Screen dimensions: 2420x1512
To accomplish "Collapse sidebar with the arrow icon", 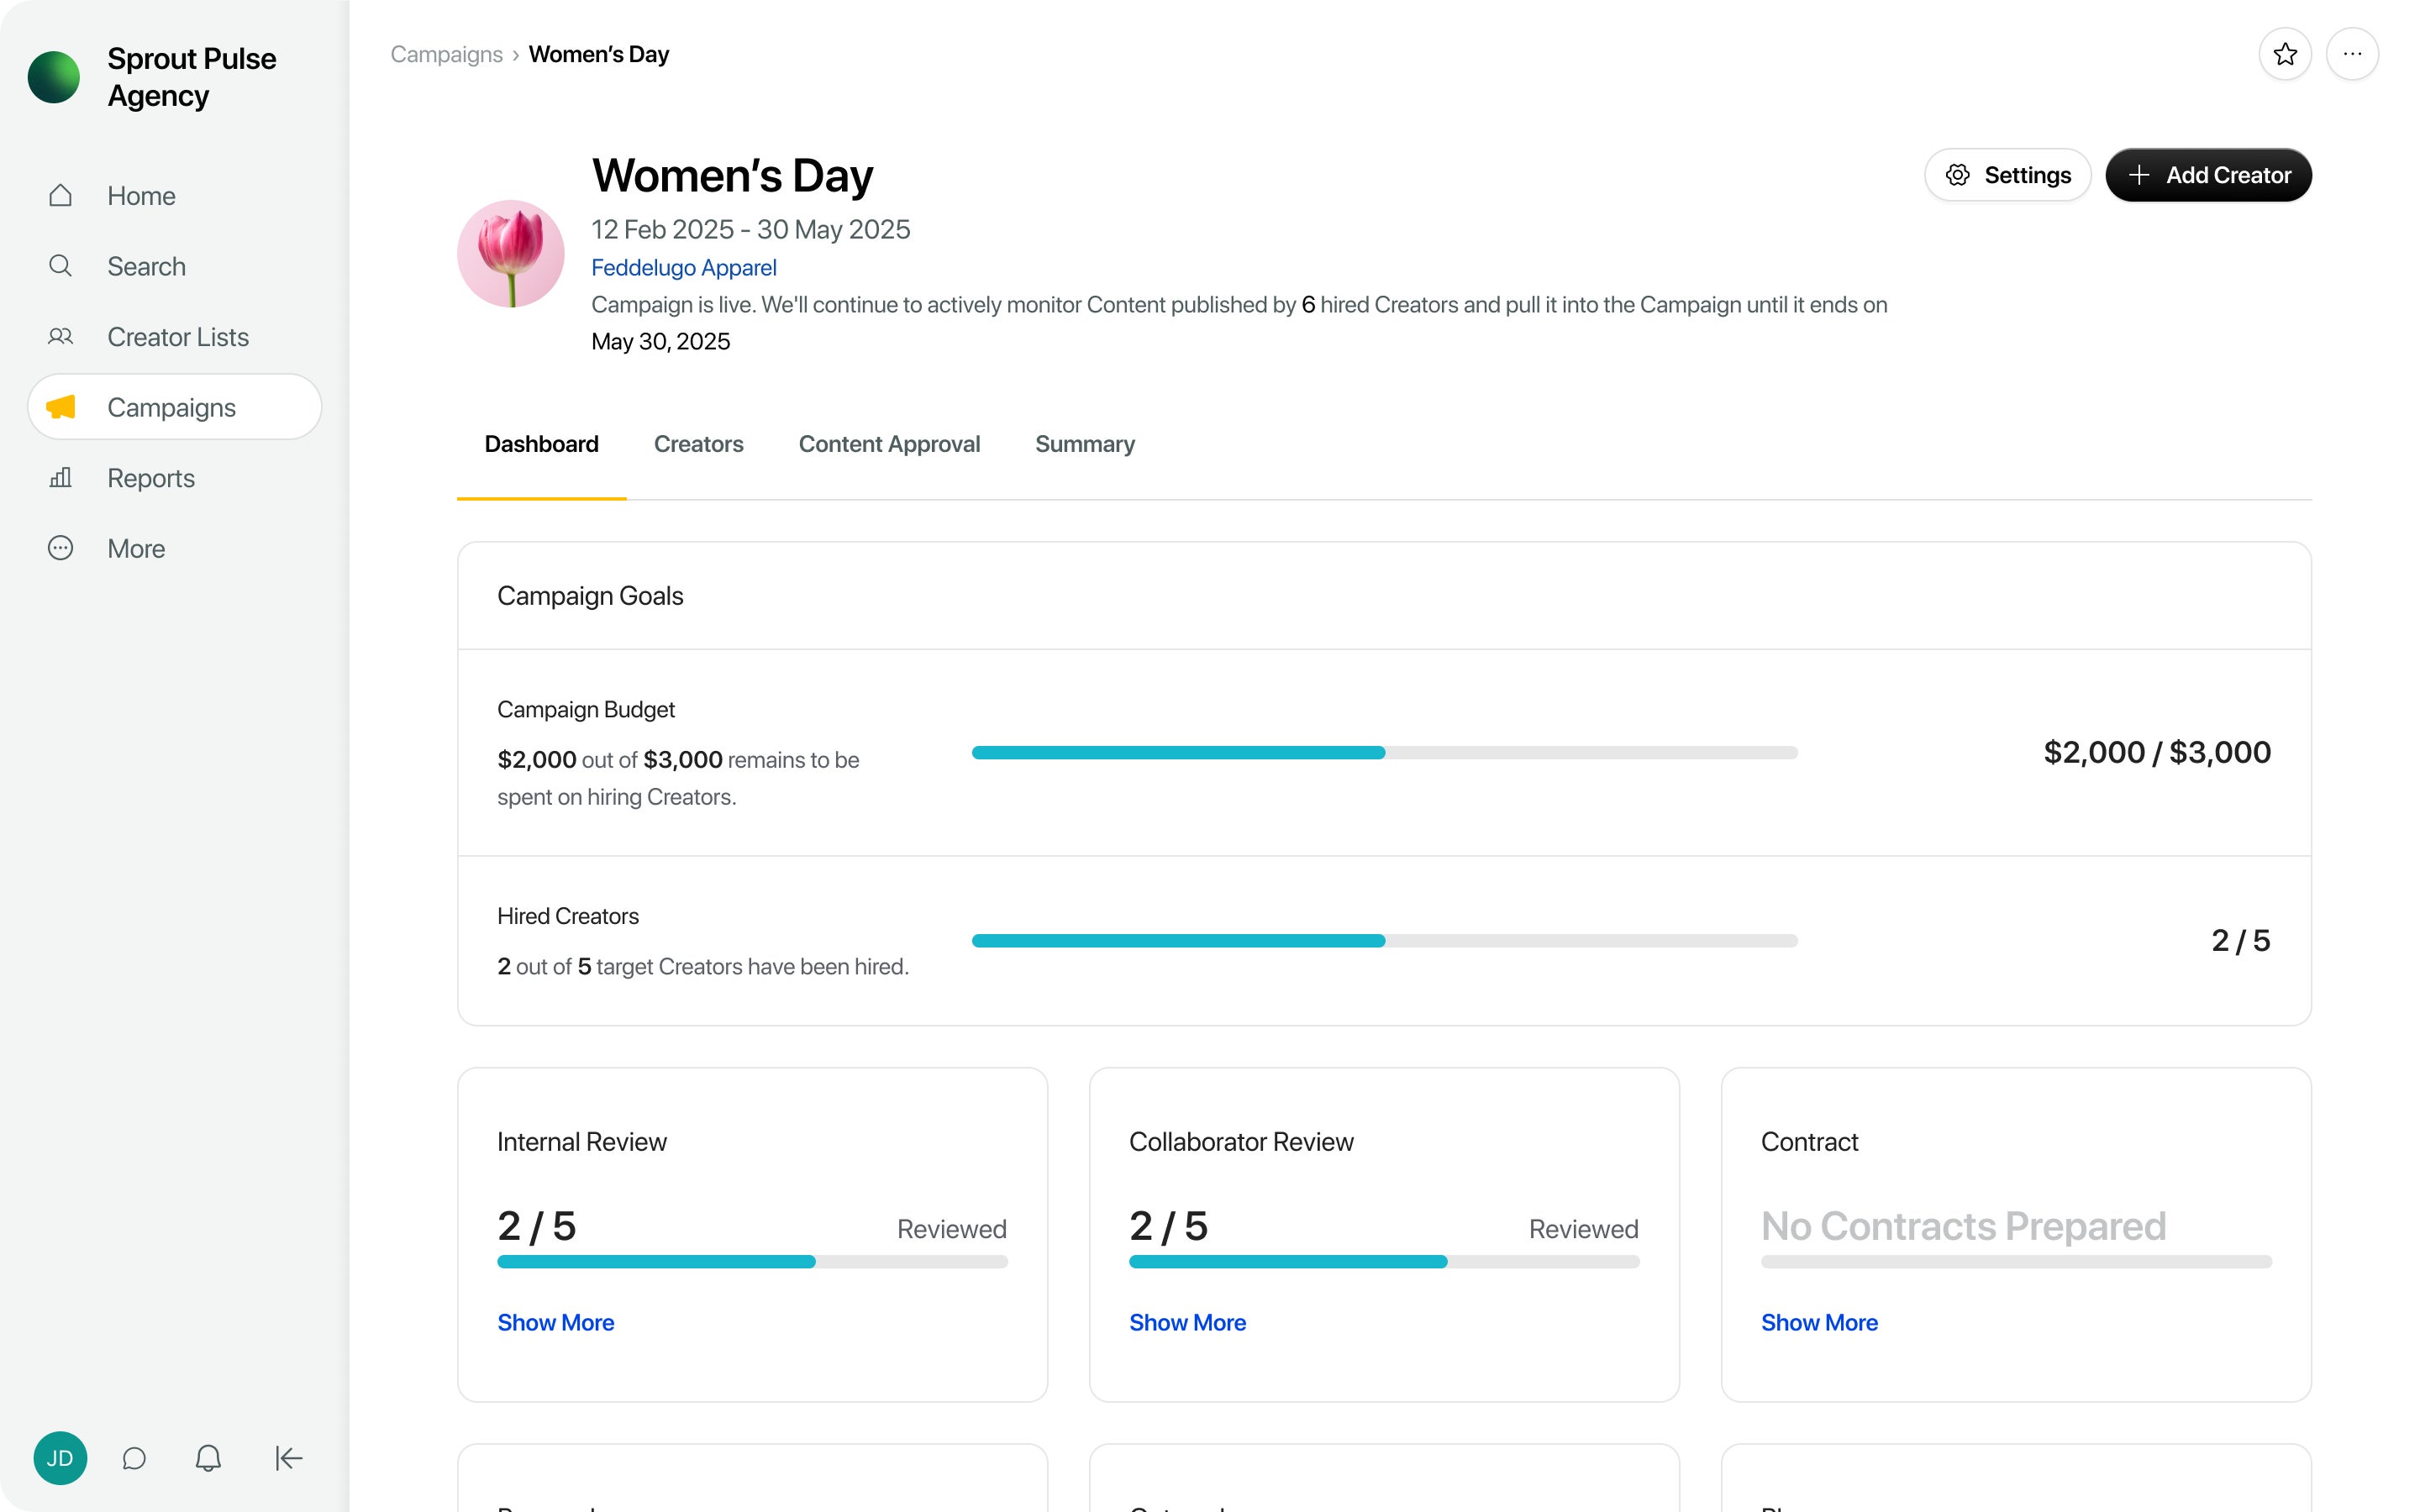I will (x=288, y=1458).
